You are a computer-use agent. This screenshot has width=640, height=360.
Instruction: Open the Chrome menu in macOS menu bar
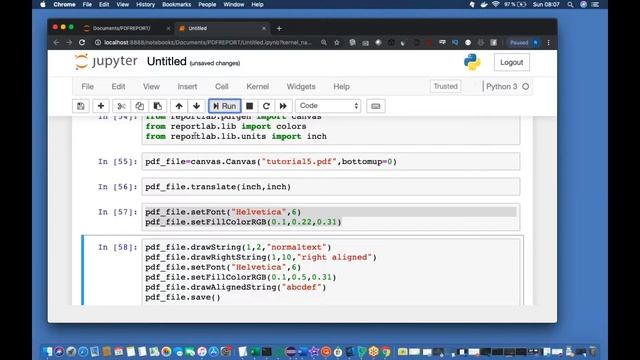pos(64,4)
